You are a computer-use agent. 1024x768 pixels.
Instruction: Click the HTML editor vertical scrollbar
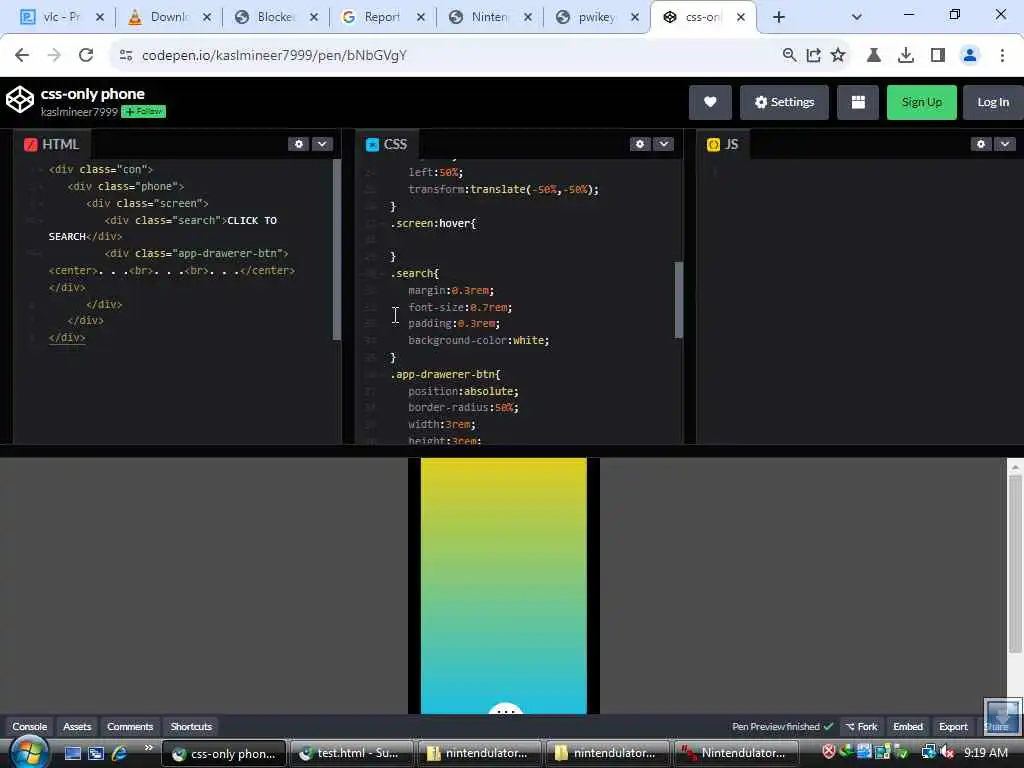(x=337, y=249)
